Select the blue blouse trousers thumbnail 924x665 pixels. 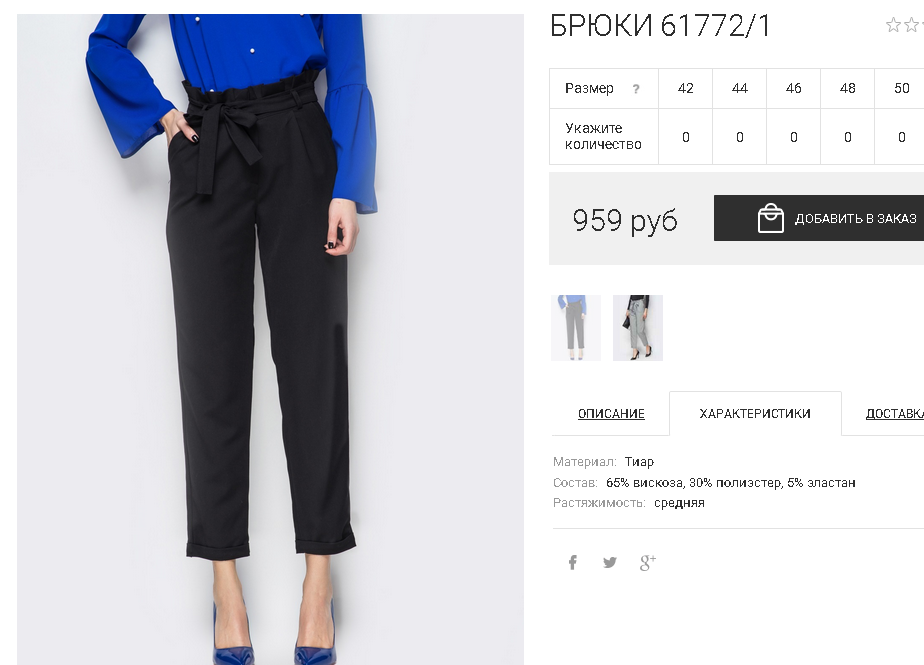[576, 328]
